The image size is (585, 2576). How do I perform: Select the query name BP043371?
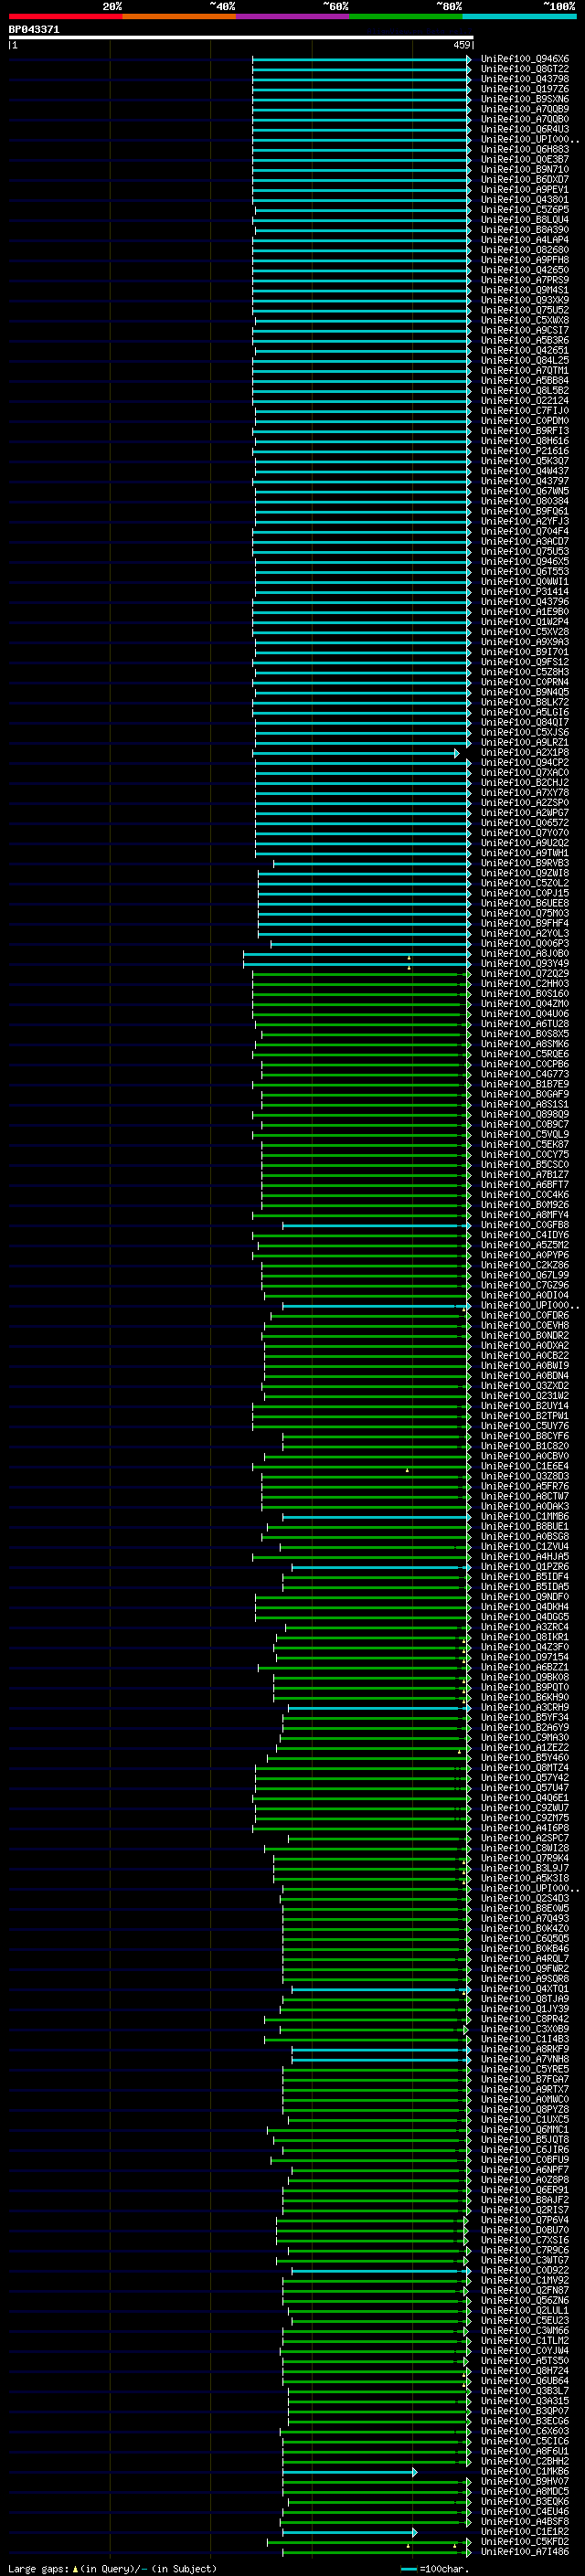pos(34,30)
